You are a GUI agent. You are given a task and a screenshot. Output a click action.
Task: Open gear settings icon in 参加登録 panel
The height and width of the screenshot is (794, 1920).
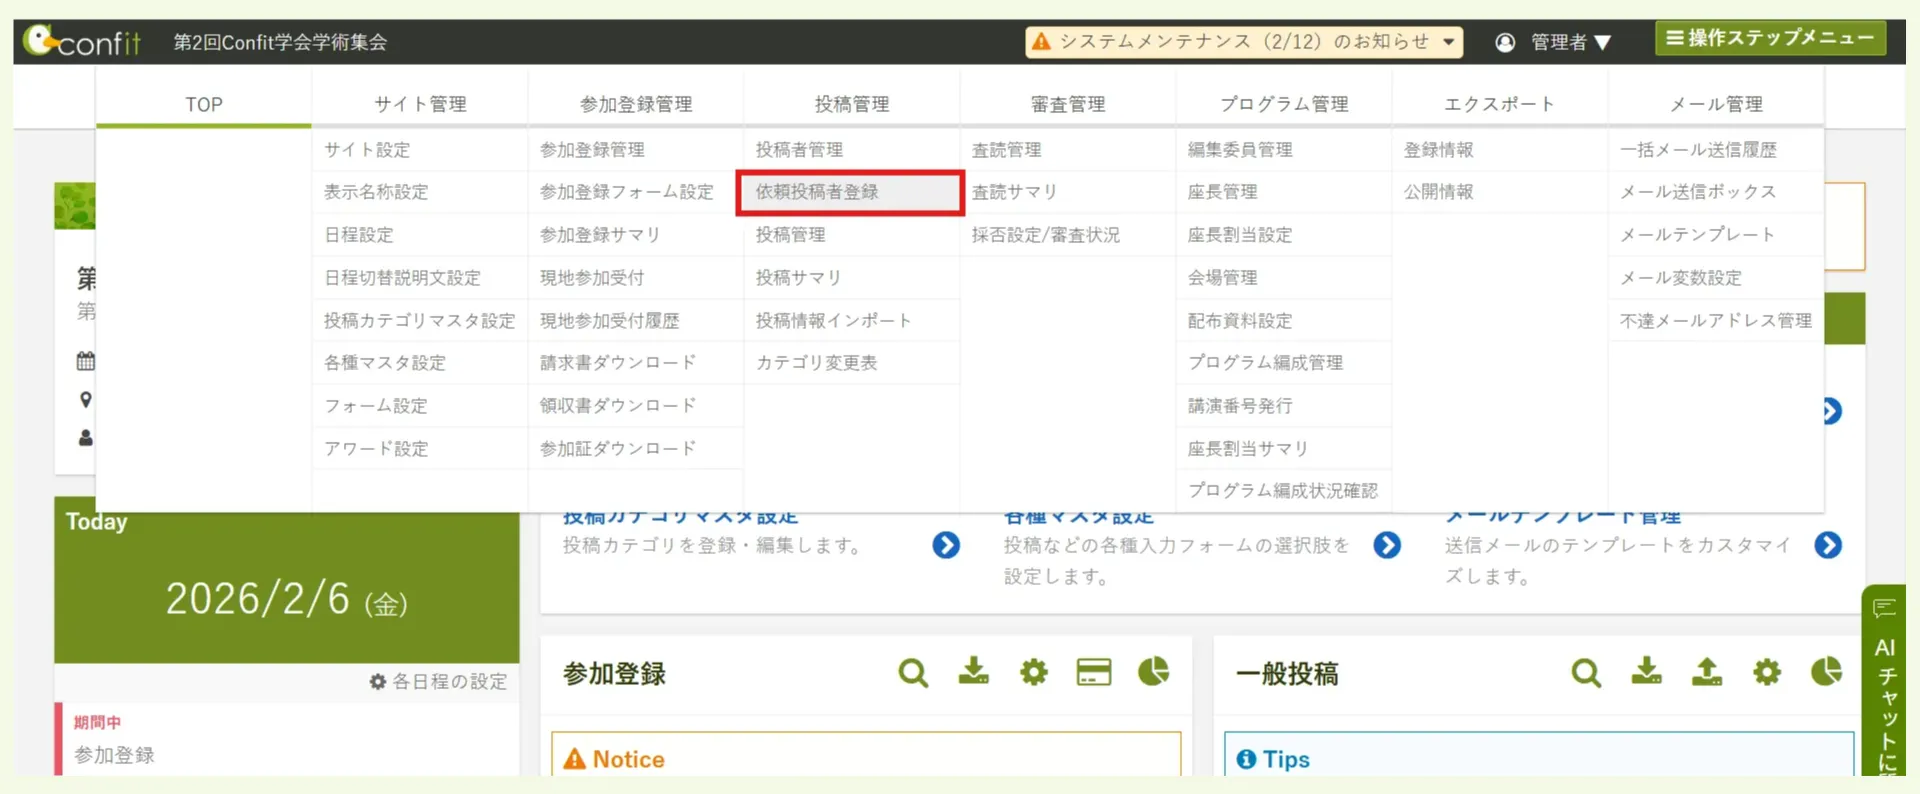(x=1034, y=672)
